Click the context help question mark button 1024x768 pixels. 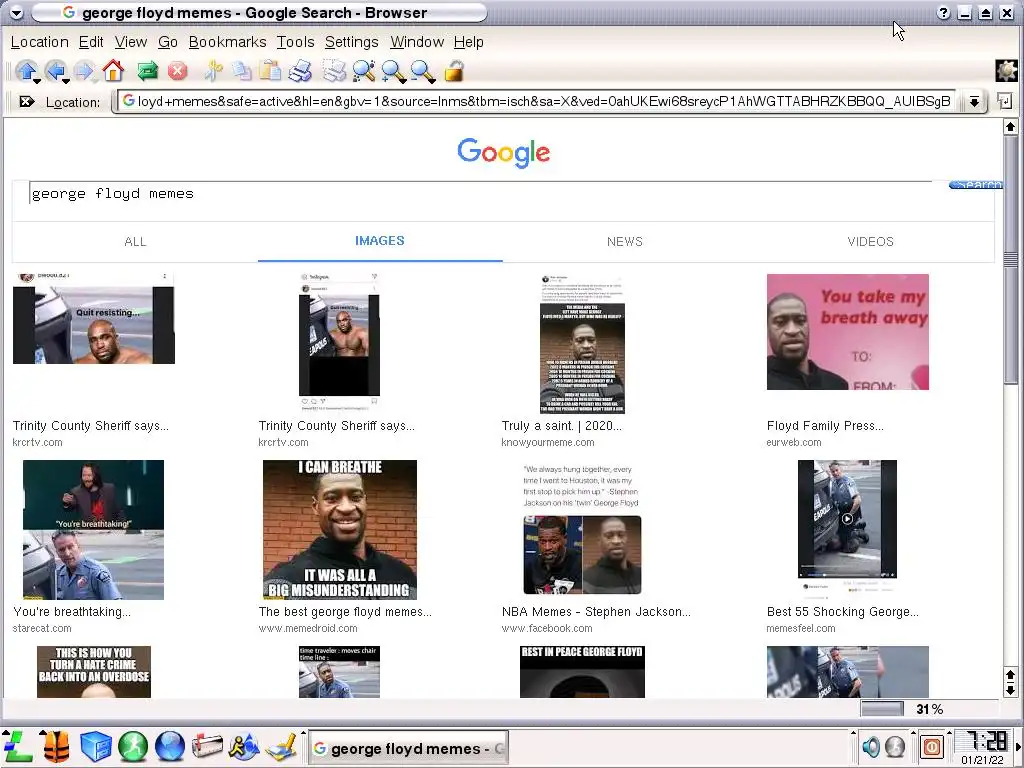943,12
